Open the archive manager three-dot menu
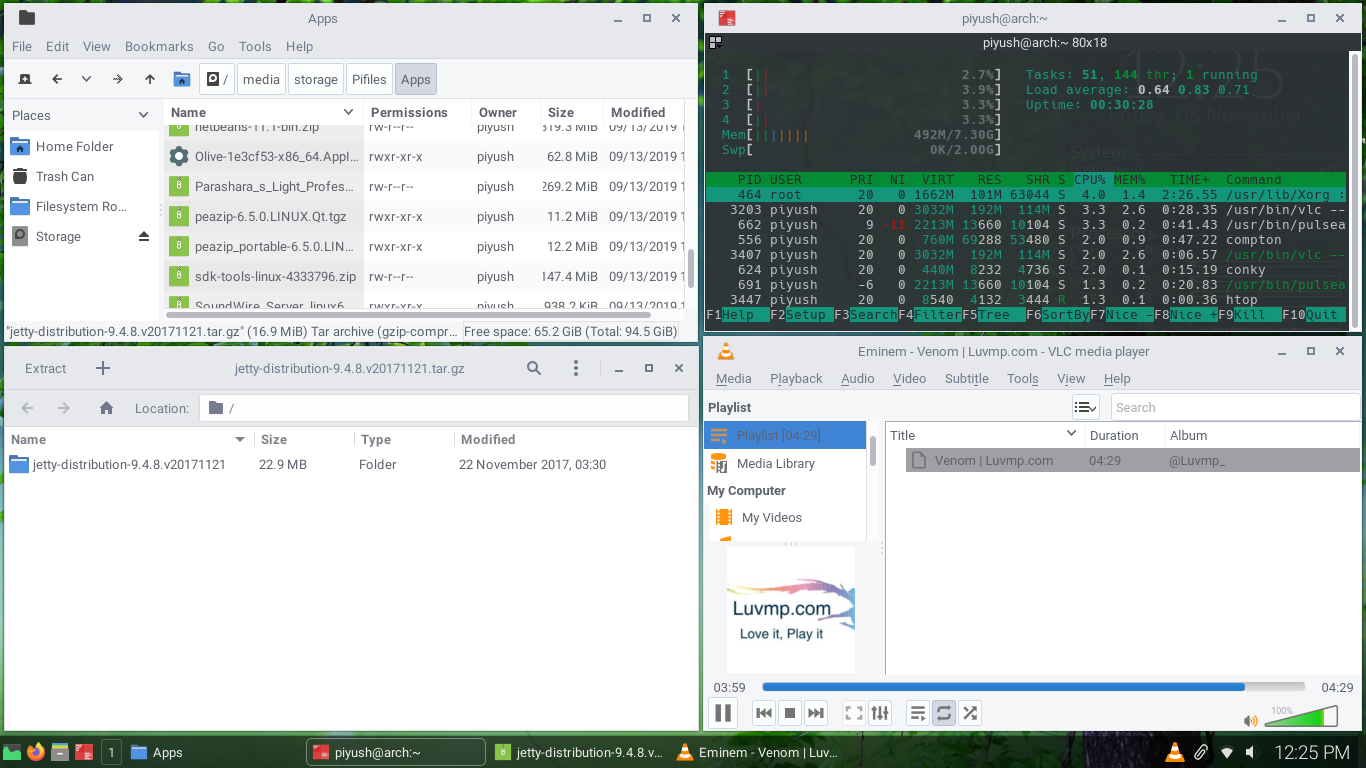1366x768 pixels. 576,368
